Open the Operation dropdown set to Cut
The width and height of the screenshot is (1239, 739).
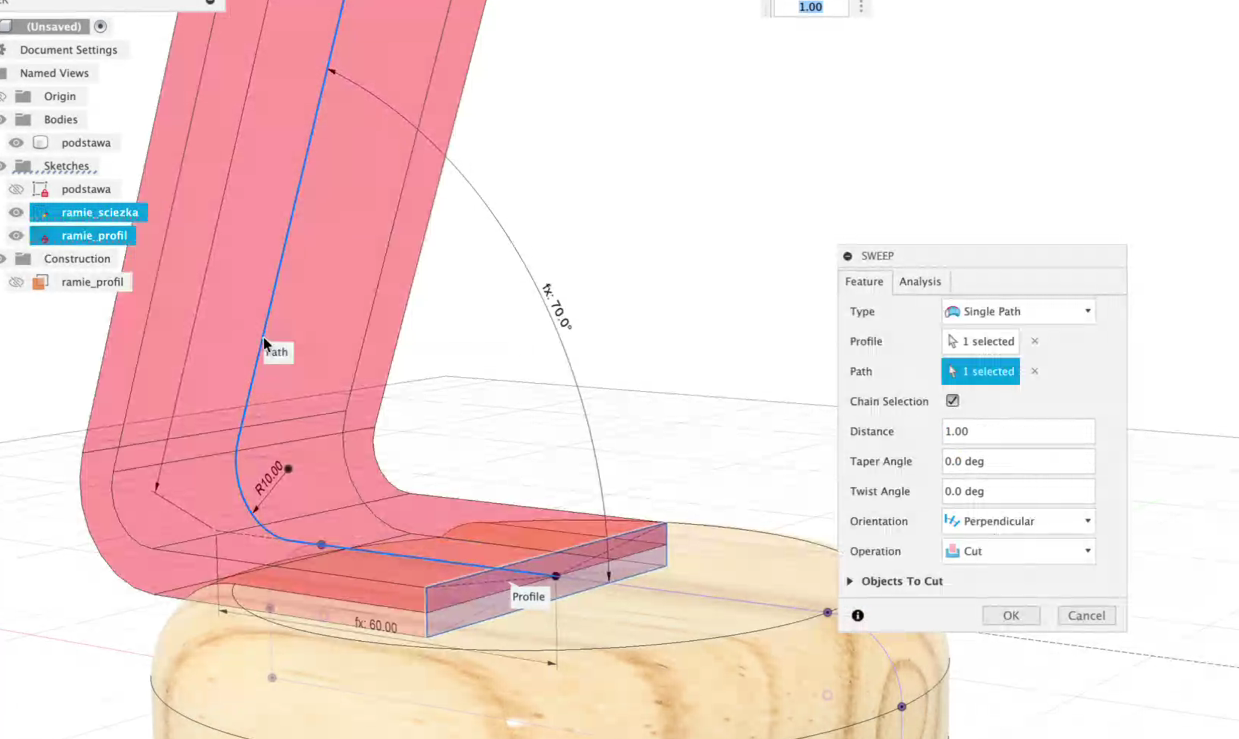1018,551
